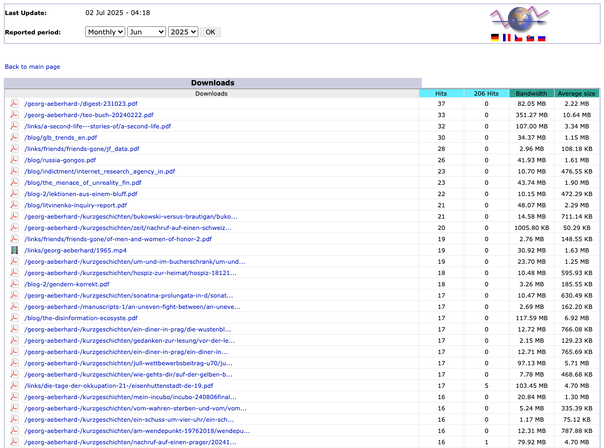Click the Bandwidth column header
This screenshot has width=604, height=448.
531,93
